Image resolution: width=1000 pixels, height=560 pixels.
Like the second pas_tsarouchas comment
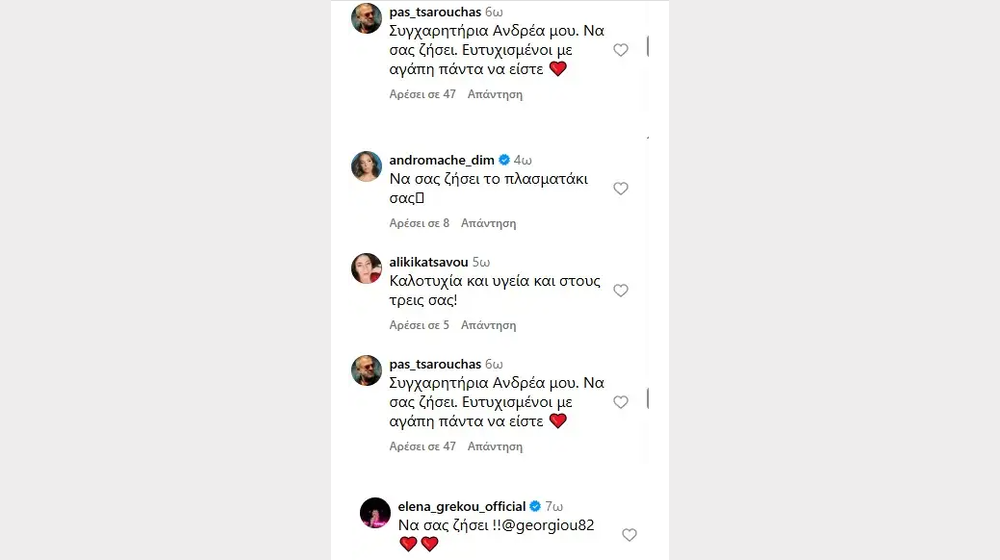click(620, 402)
